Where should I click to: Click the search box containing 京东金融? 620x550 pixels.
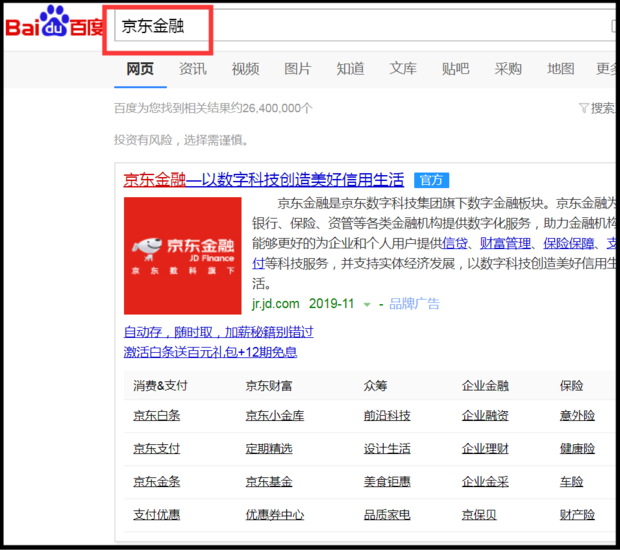click(364, 25)
